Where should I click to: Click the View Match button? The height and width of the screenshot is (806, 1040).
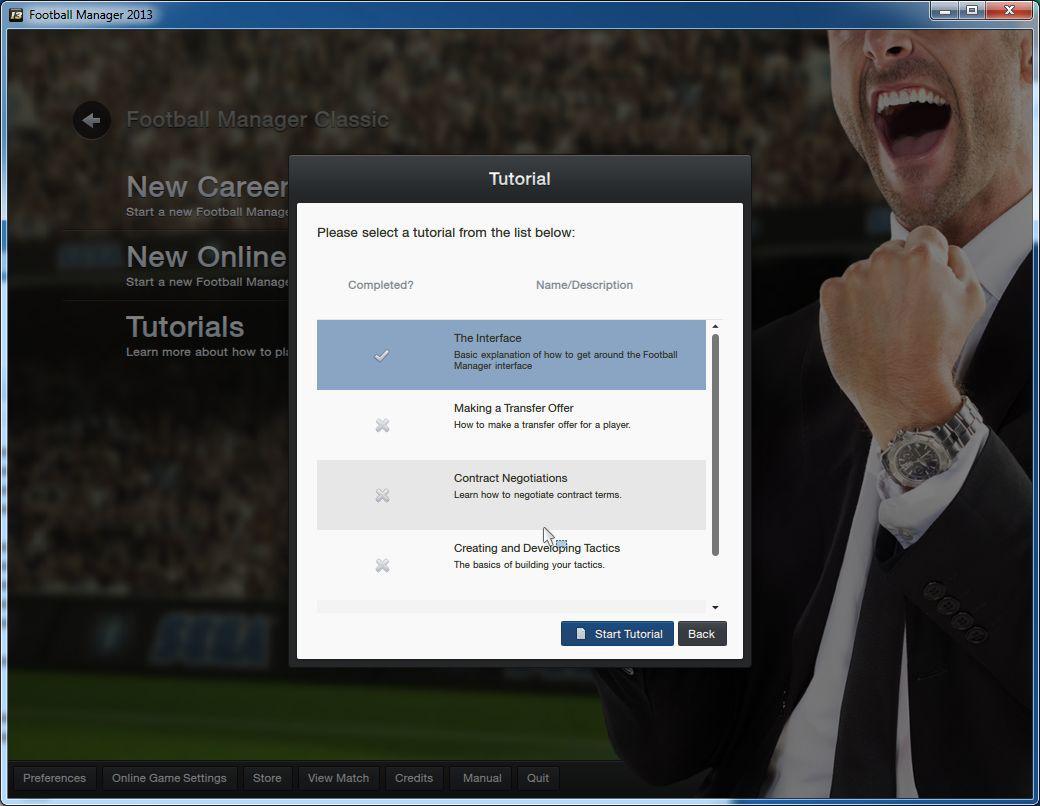(x=338, y=777)
